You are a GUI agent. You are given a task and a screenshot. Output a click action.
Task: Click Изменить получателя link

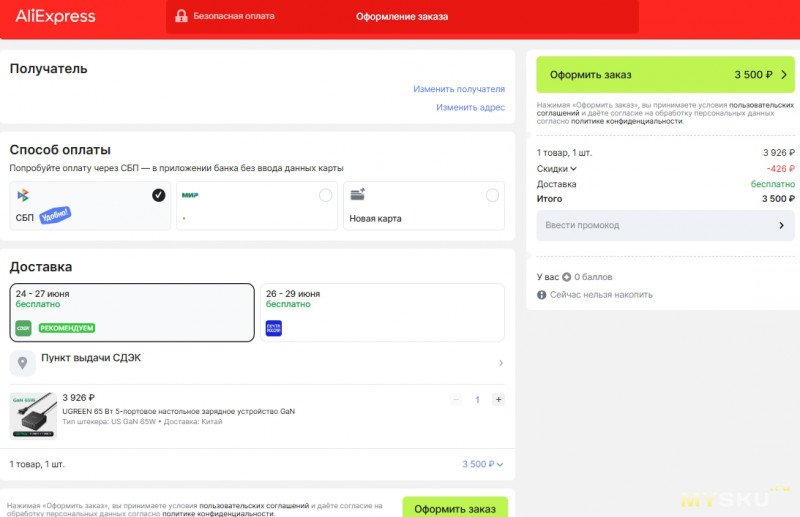[459, 89]
